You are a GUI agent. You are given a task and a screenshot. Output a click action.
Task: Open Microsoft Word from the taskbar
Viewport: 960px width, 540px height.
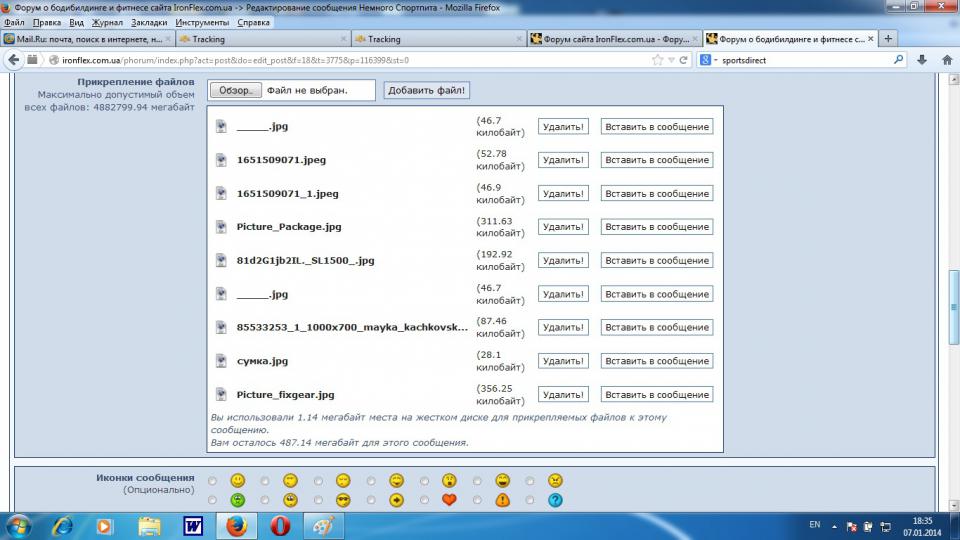tap(194, 525)
